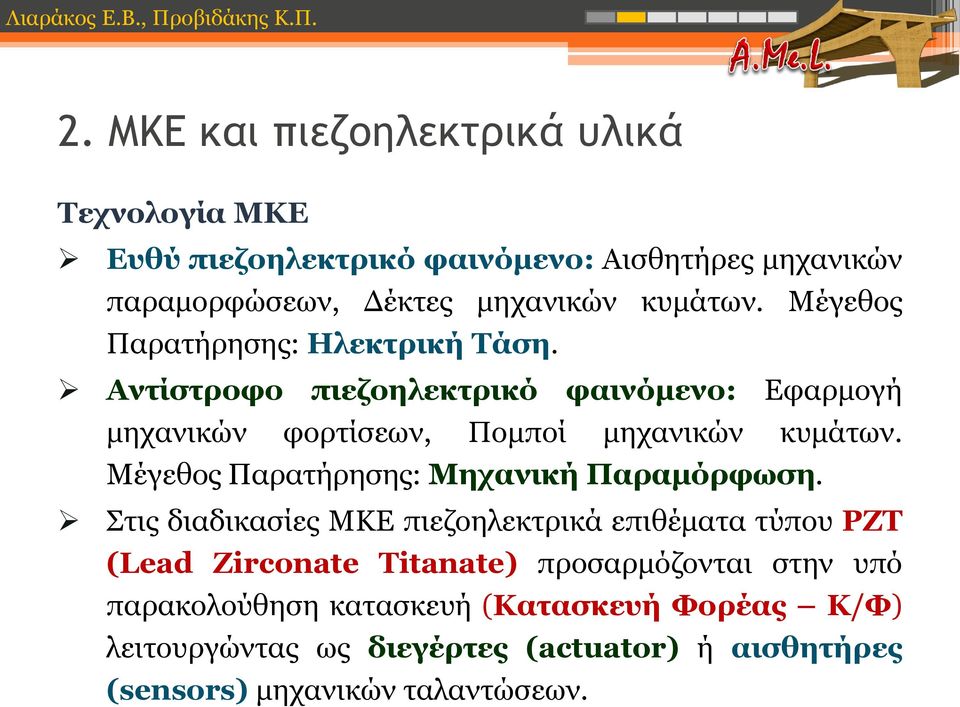960x707 pixels.
Task: Click the word 'προσαρμόζονται'
Action: [x=645, y=564]
